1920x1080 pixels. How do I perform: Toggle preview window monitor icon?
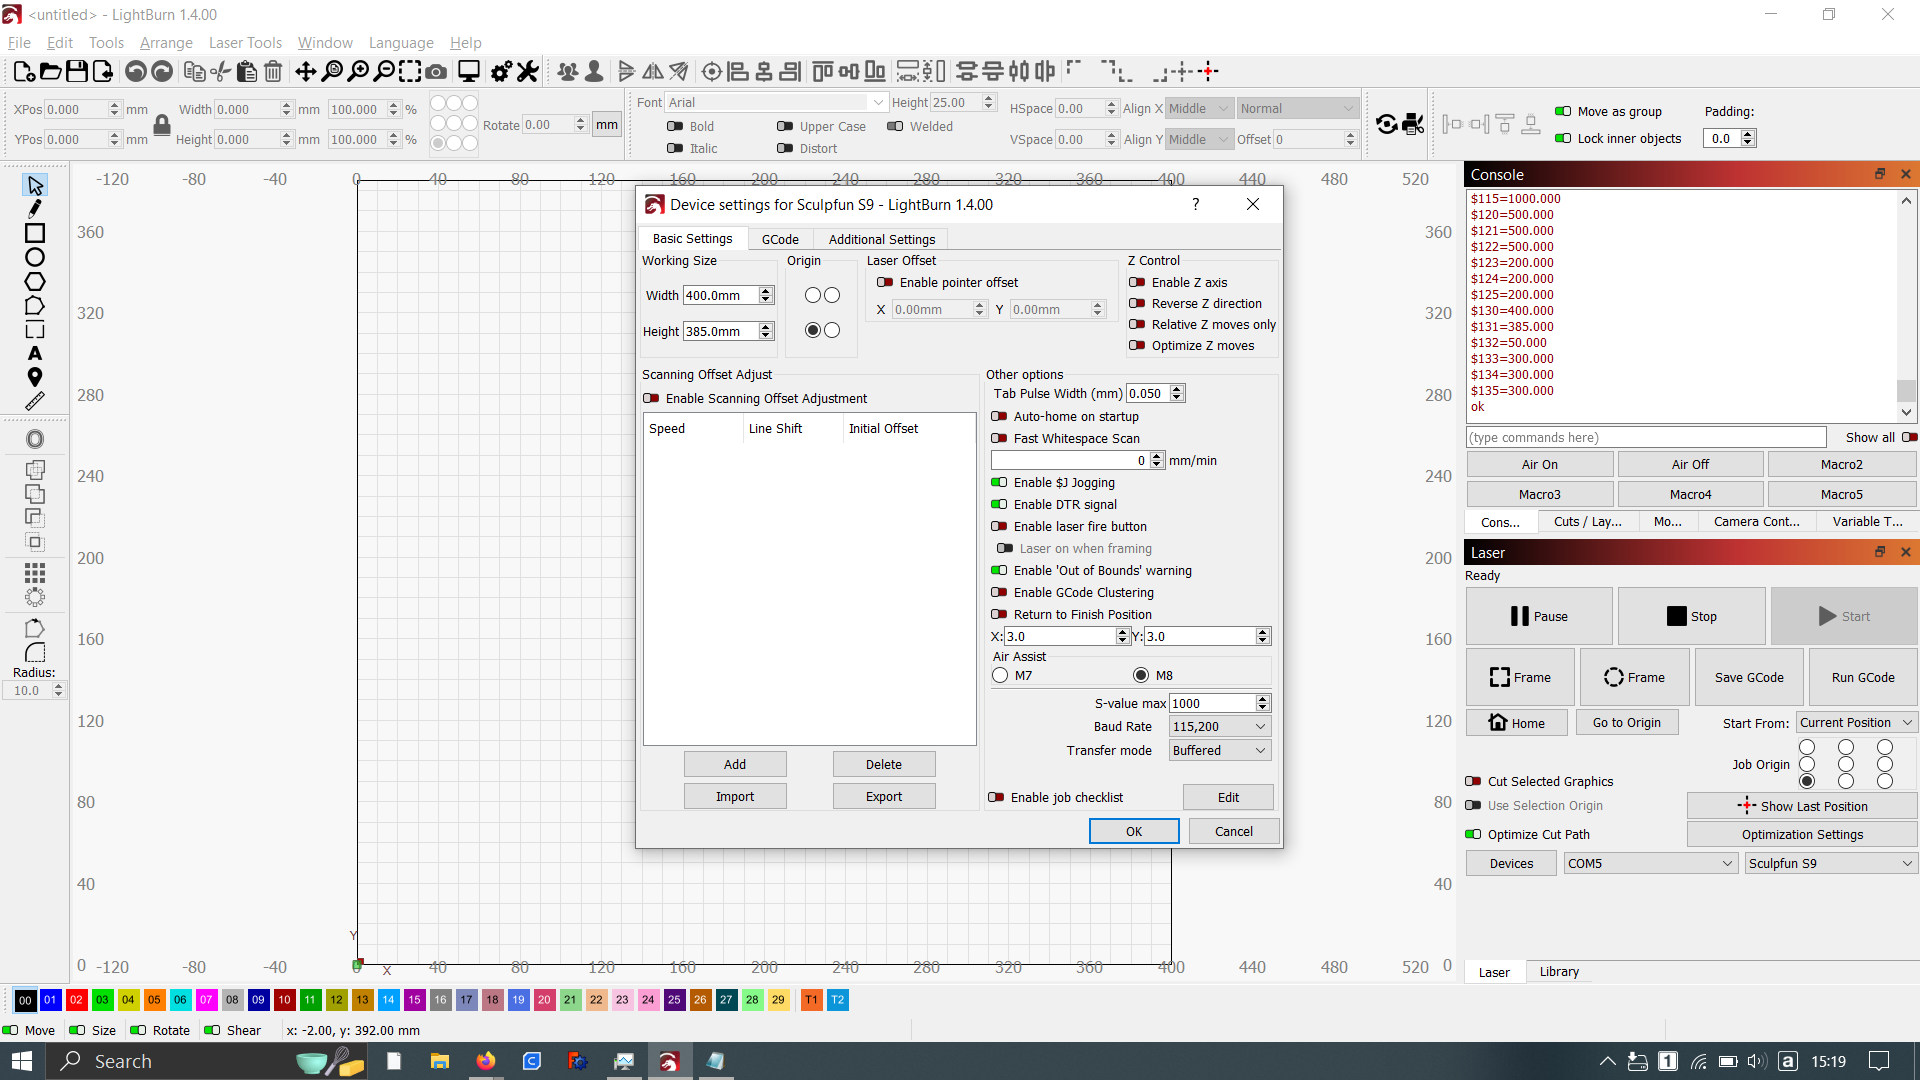[469, 71]
